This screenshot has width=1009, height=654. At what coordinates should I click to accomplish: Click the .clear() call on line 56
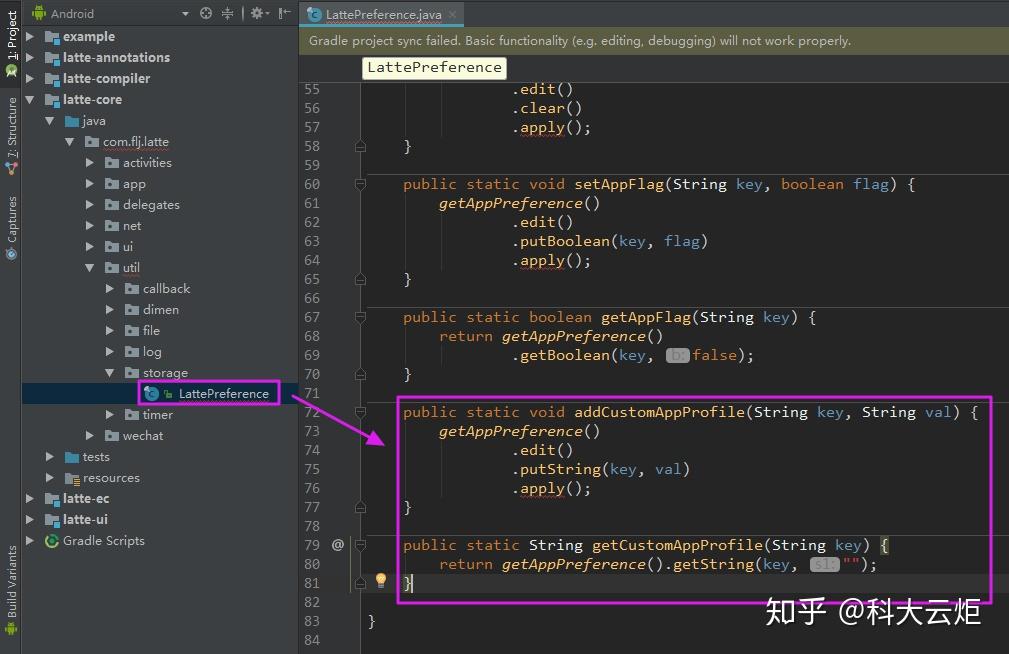pos(547,108)
